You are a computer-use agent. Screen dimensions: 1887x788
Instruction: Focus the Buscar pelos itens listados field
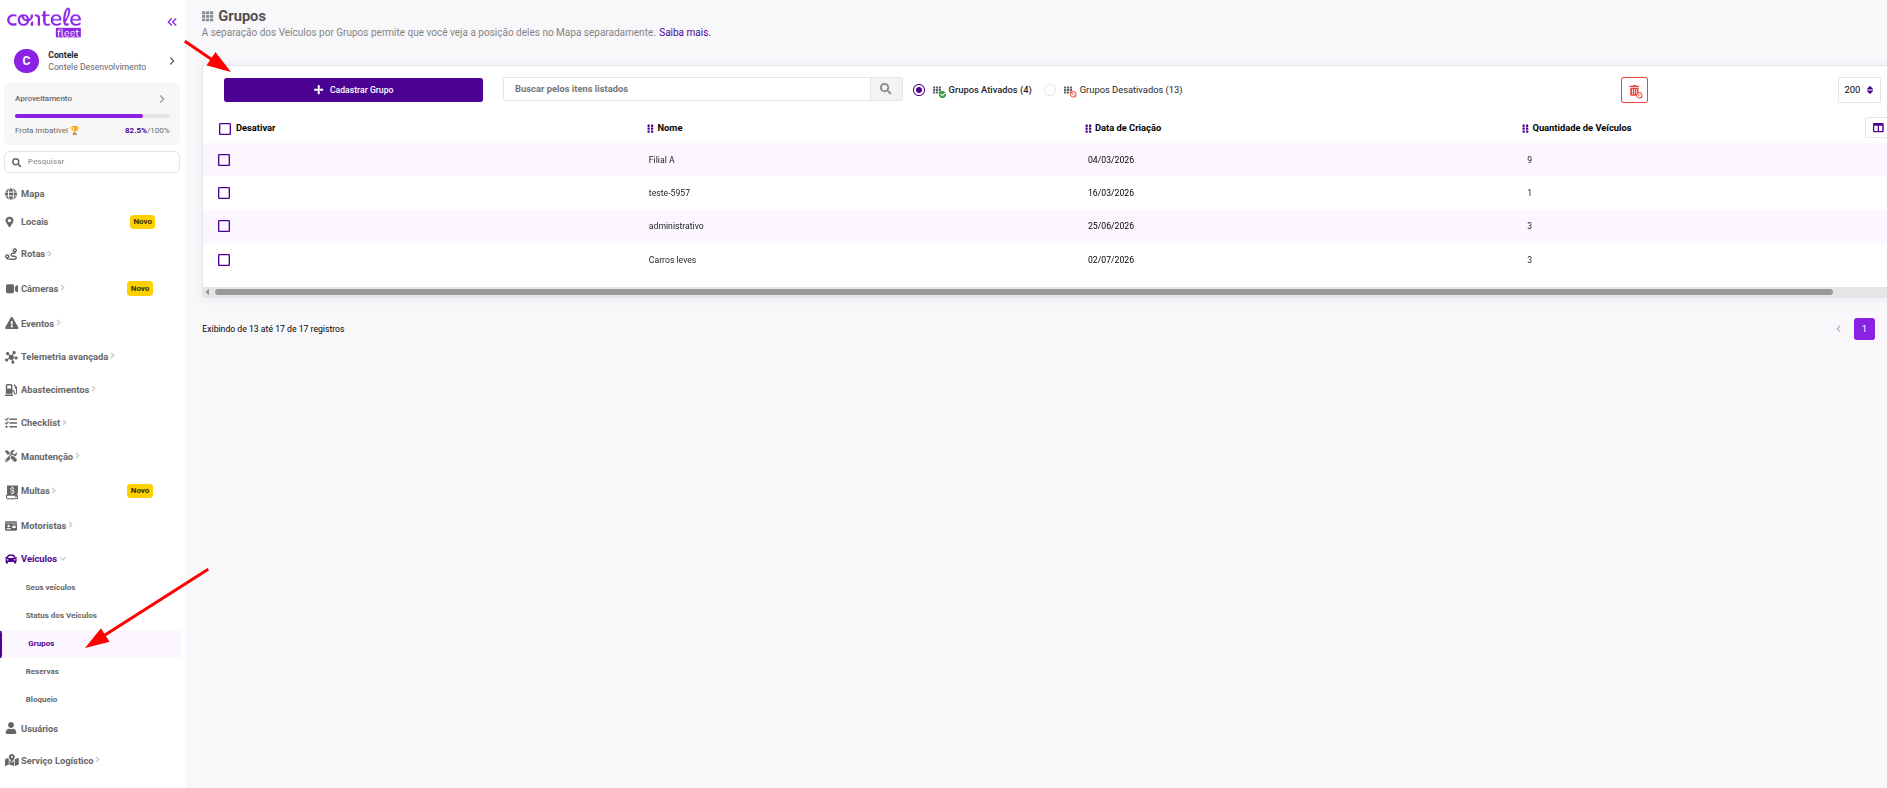(x=687, y=89)
